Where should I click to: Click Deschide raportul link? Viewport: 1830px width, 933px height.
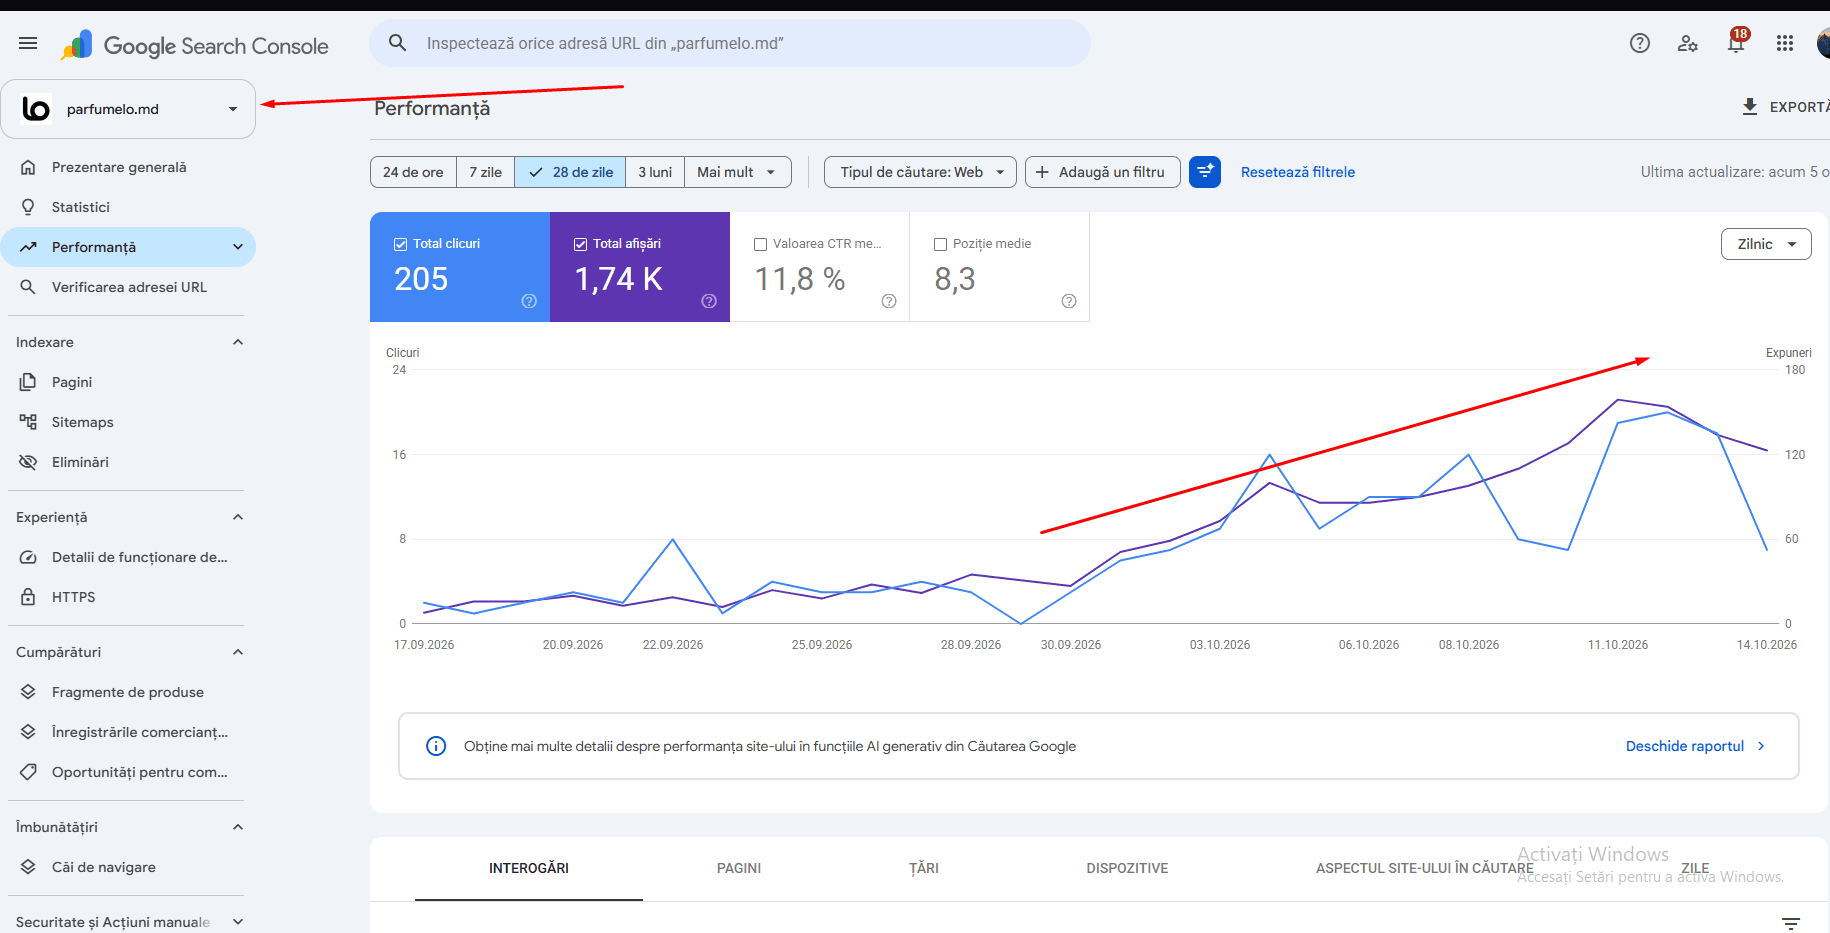tap(1696, 746)
